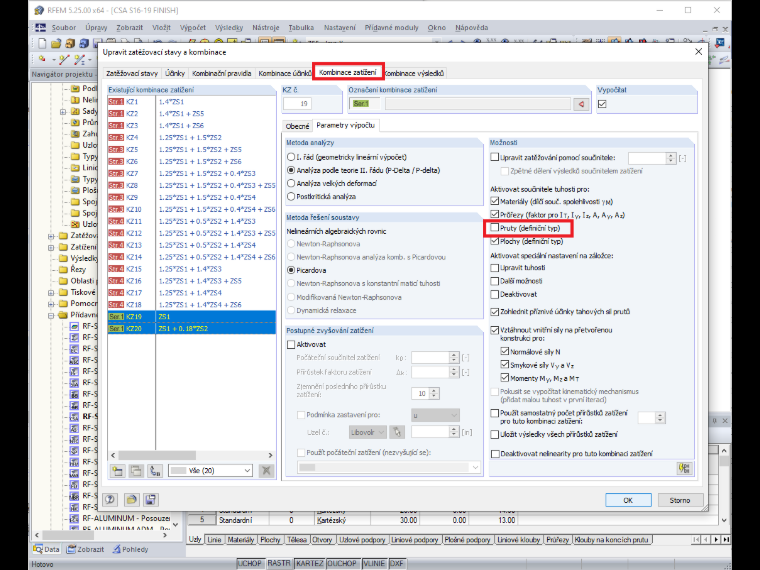Select Analýza podle teorie II. řádu radio
The image size is (760, 570).
click(x=291, y=170)
